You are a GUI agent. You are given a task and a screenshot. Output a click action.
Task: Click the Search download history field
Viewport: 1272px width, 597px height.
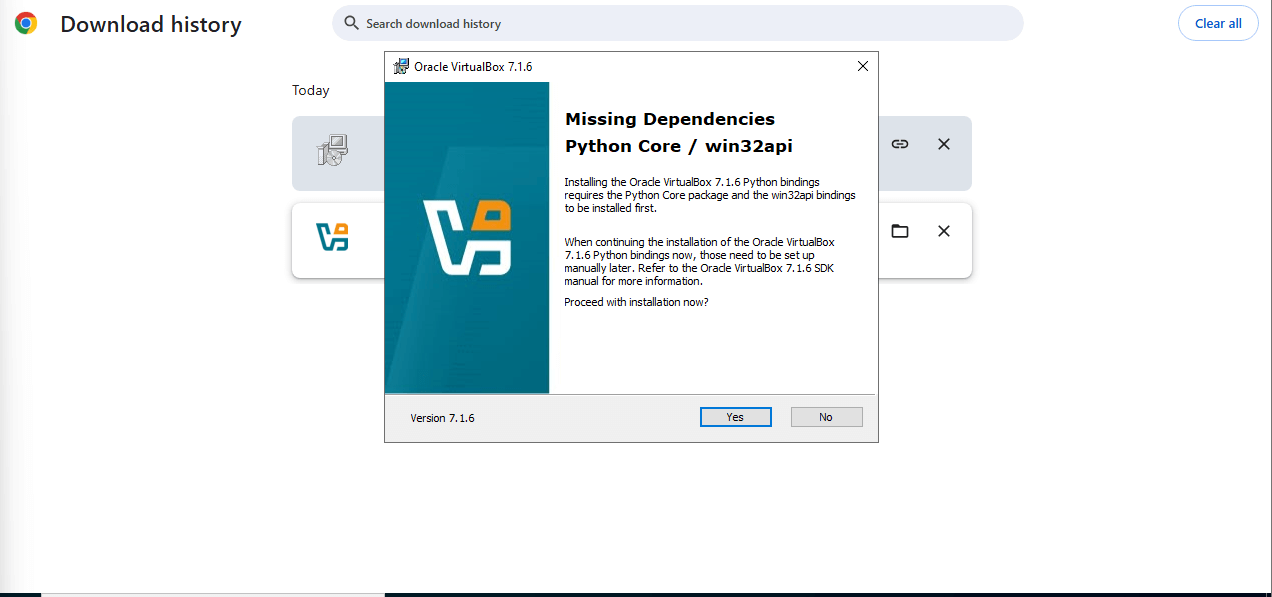[677, 23]
